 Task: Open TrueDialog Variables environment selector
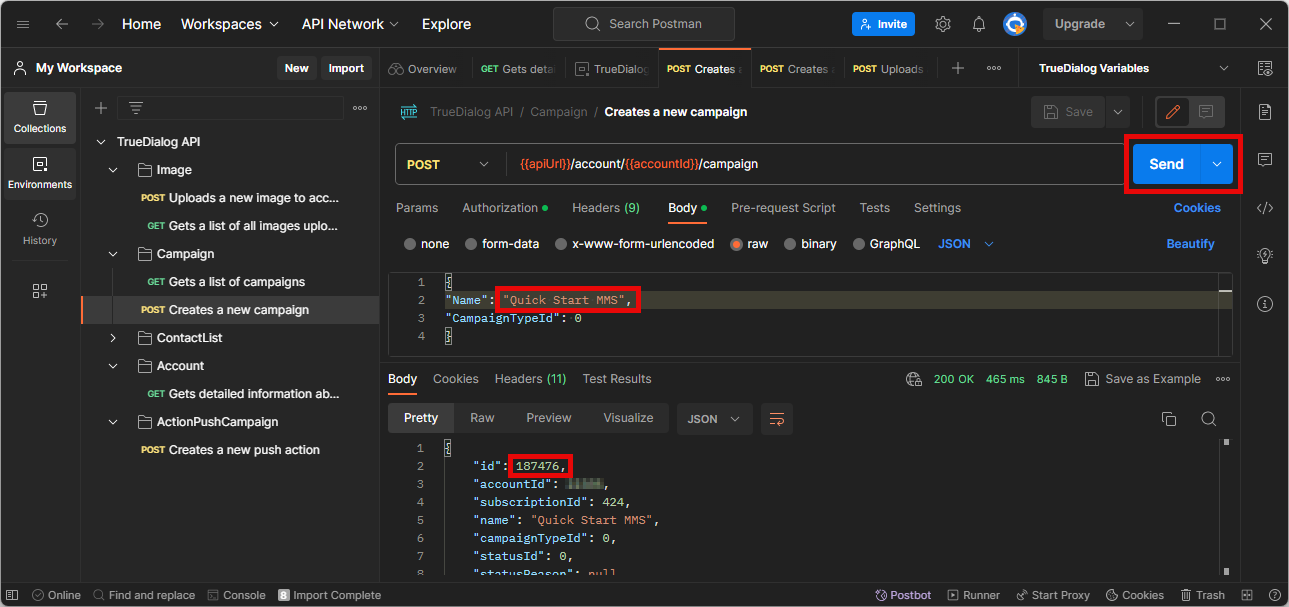[1133, 68]
